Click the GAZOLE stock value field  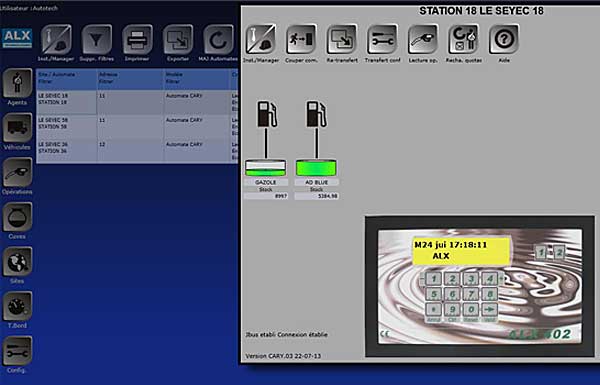(x=266, y=196)
